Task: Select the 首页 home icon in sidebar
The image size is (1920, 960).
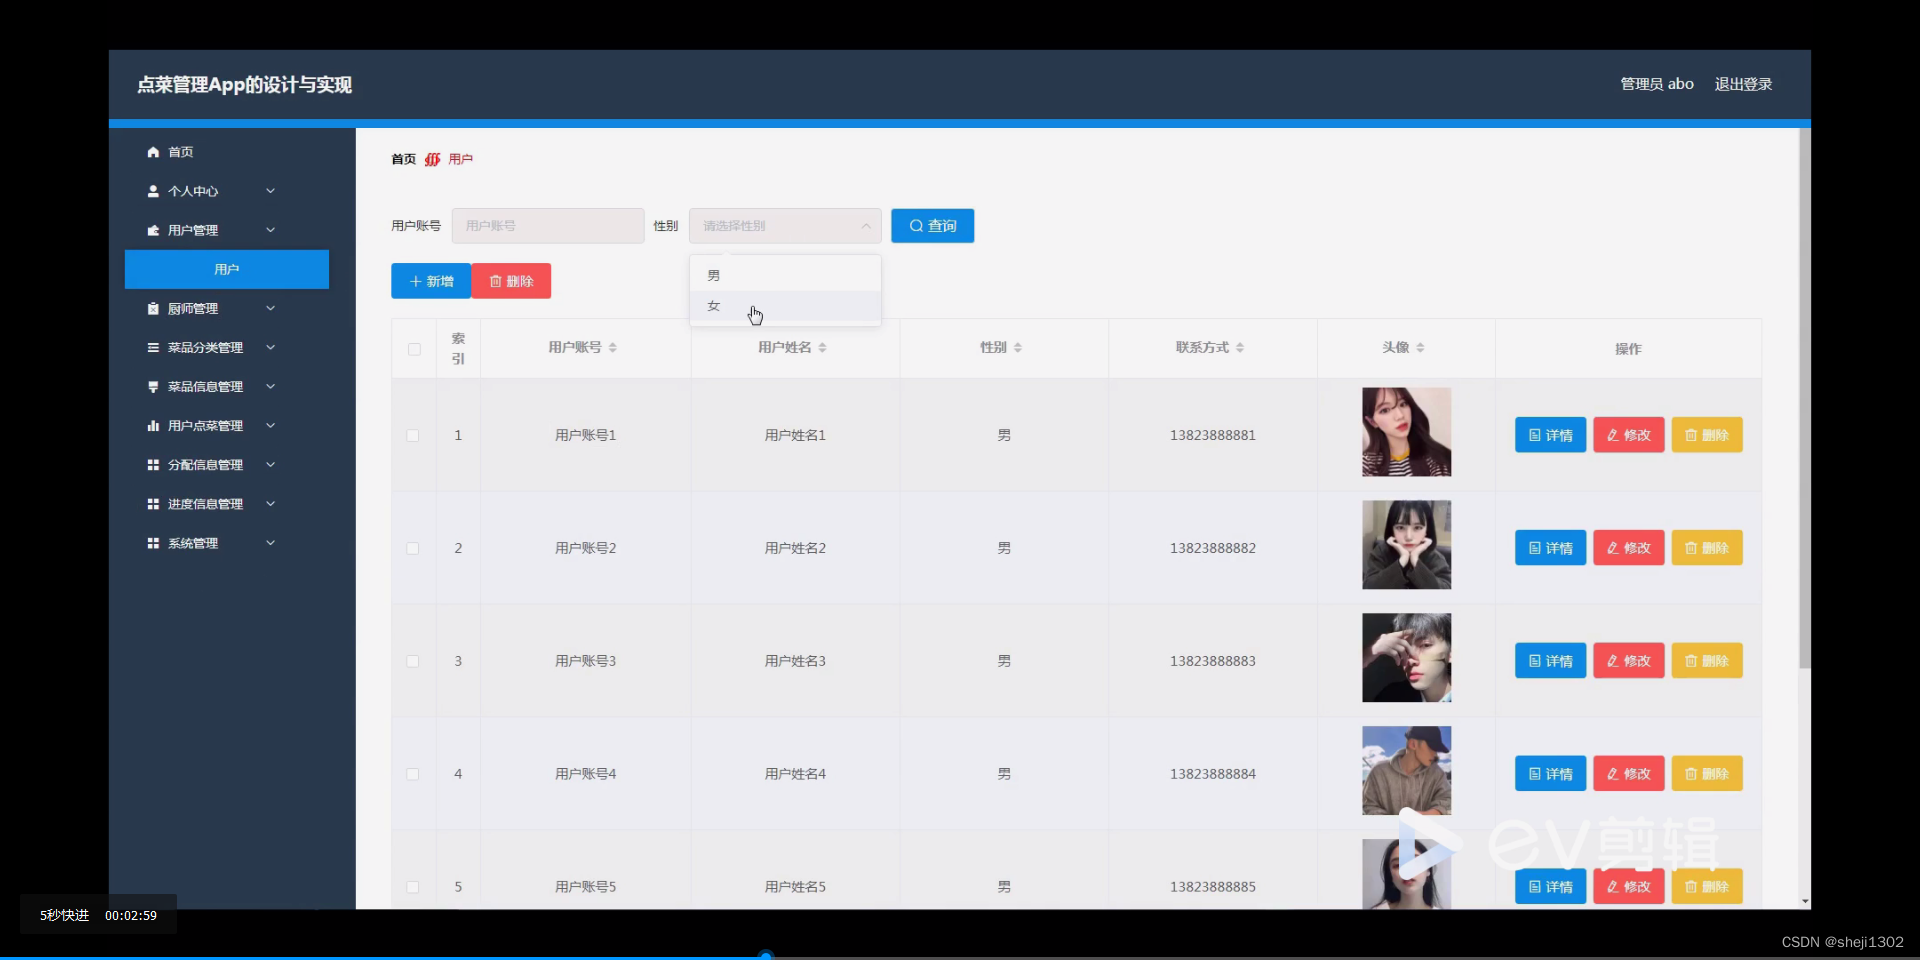Action: coord(153,151)
